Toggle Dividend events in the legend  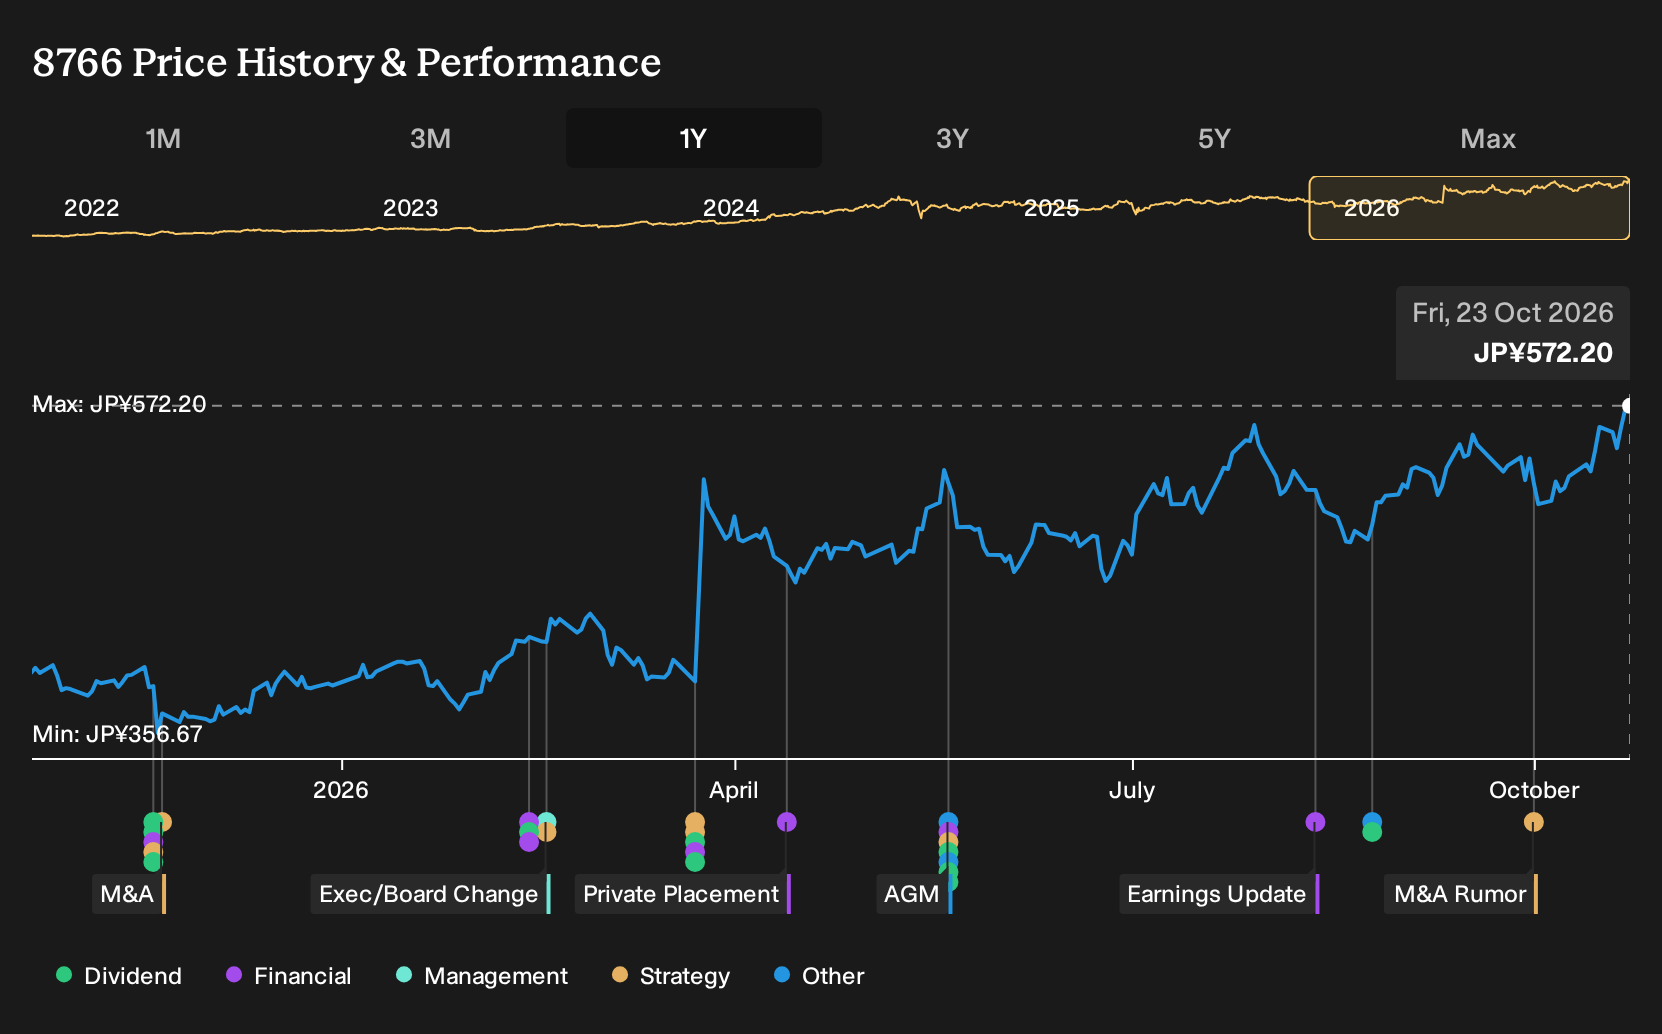point(119,976)
